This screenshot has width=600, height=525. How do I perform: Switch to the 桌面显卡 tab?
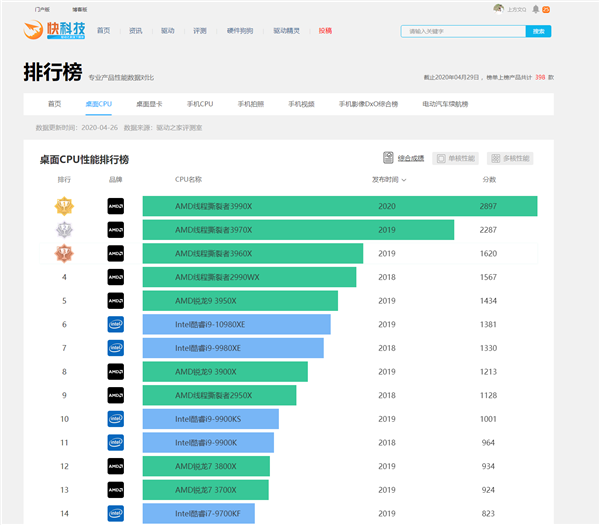point(149,103)
